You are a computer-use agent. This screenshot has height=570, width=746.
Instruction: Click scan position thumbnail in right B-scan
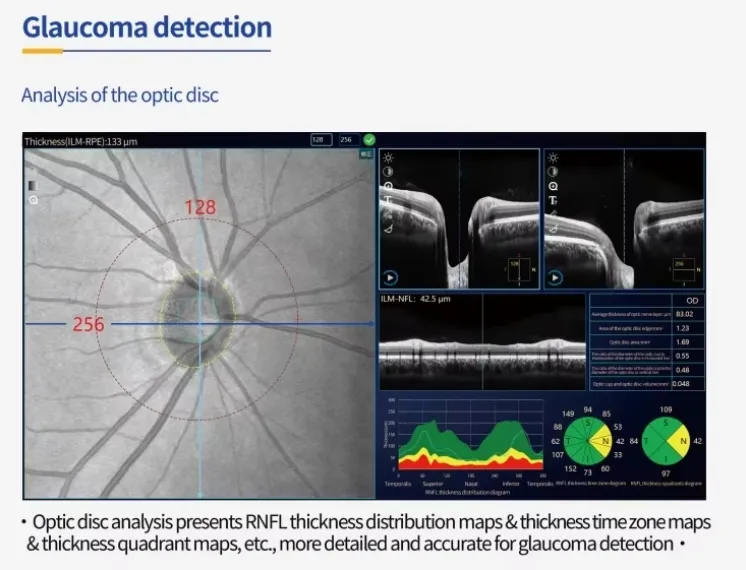tap(684, 270)
